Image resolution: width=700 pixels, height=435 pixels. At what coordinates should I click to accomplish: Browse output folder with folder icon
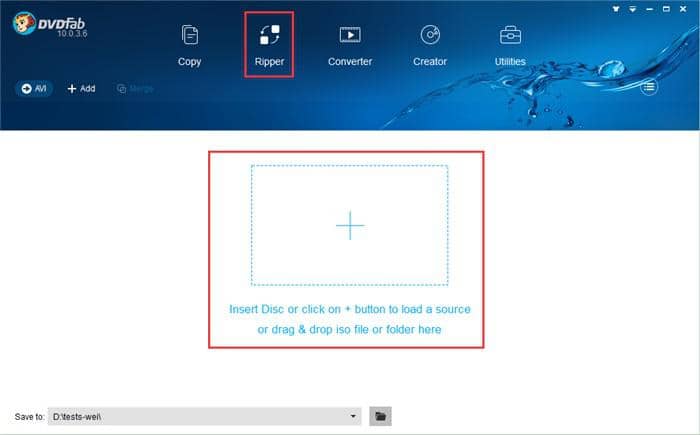coord(380,416)
